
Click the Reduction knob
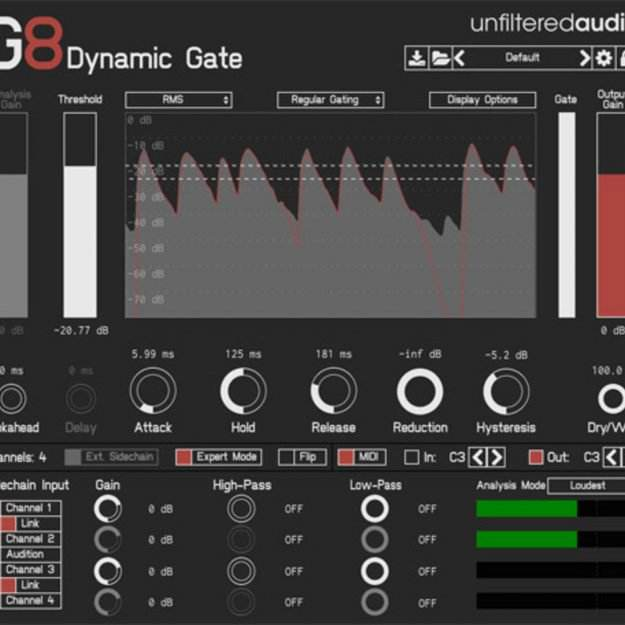(420, 391)
